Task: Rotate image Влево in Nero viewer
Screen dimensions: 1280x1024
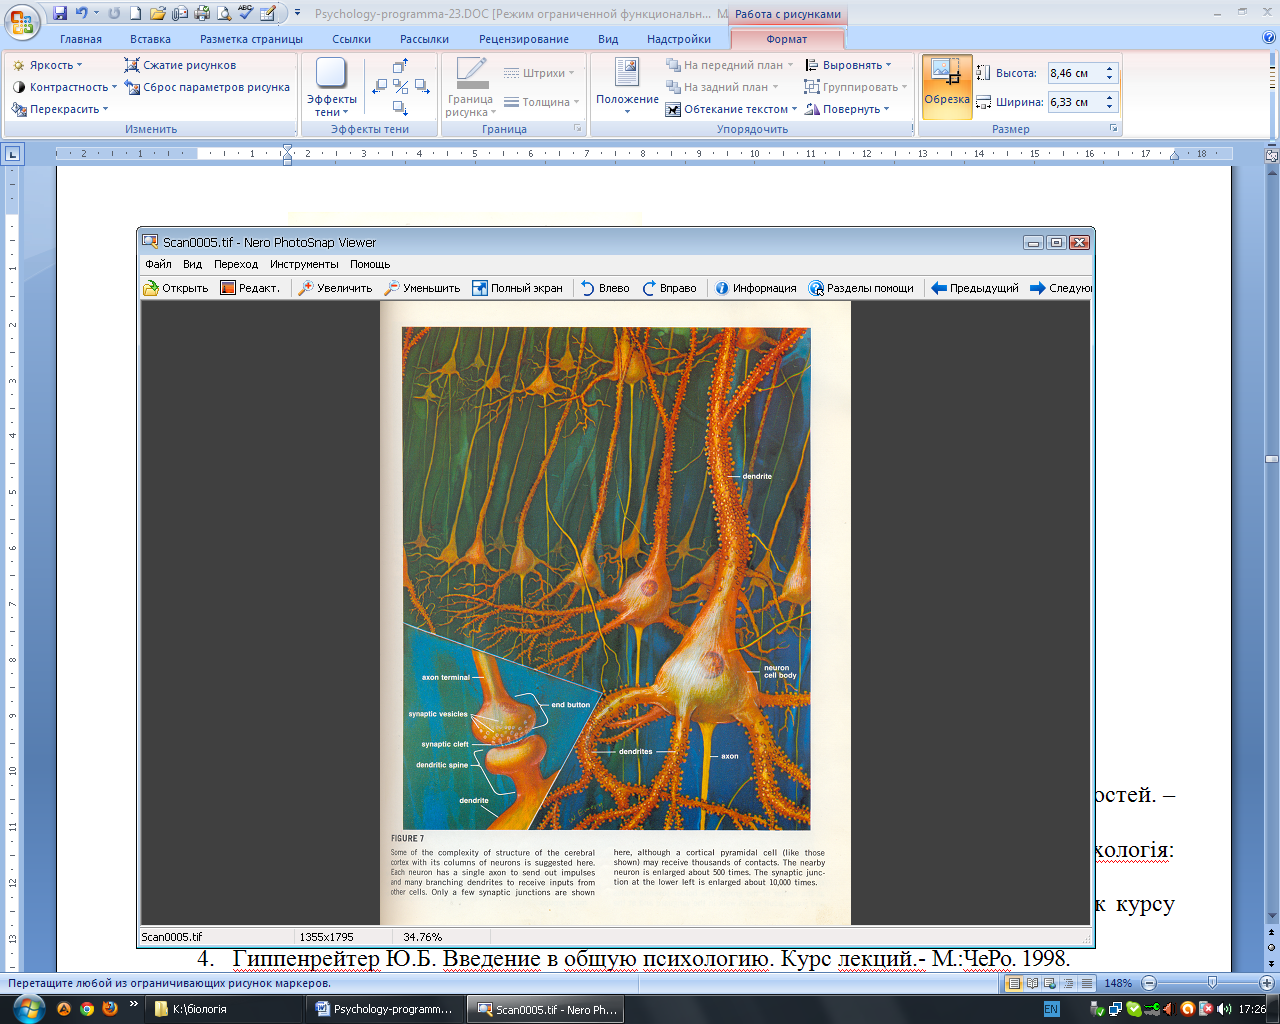Action: pyautogui.click(x=605, y=288)
